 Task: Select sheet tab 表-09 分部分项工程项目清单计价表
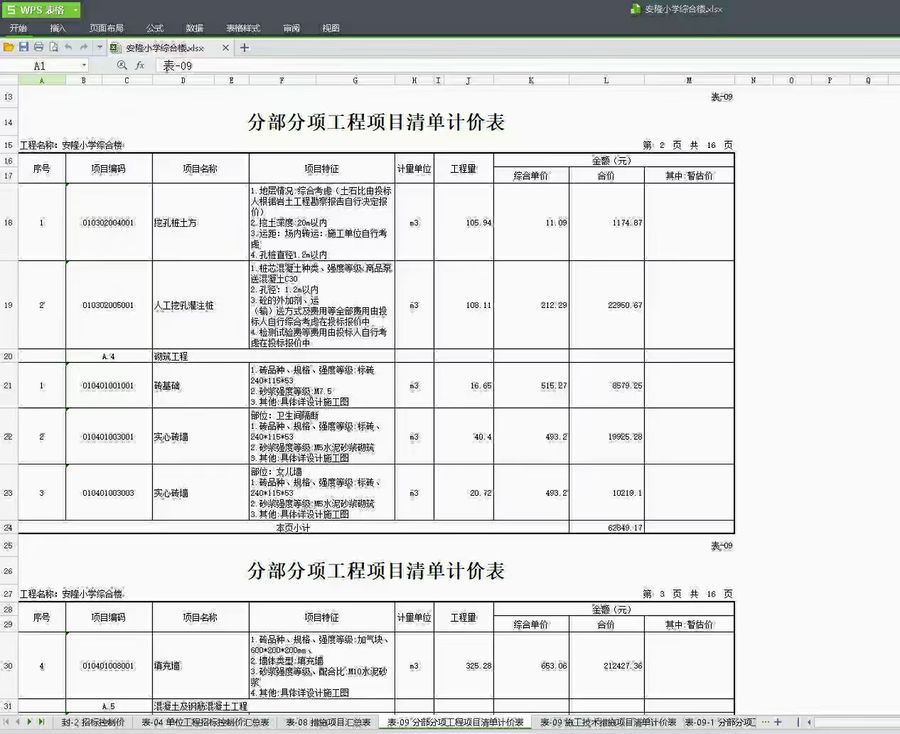[x=455, y=722]
